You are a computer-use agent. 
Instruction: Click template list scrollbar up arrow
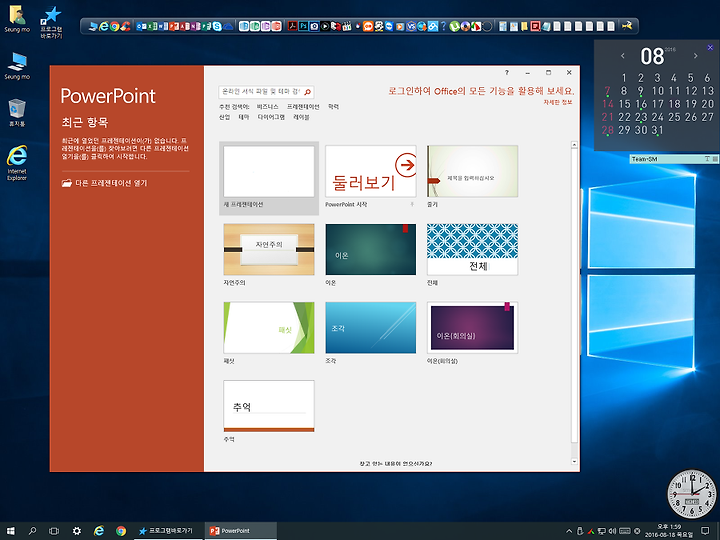tap(574, 145)
